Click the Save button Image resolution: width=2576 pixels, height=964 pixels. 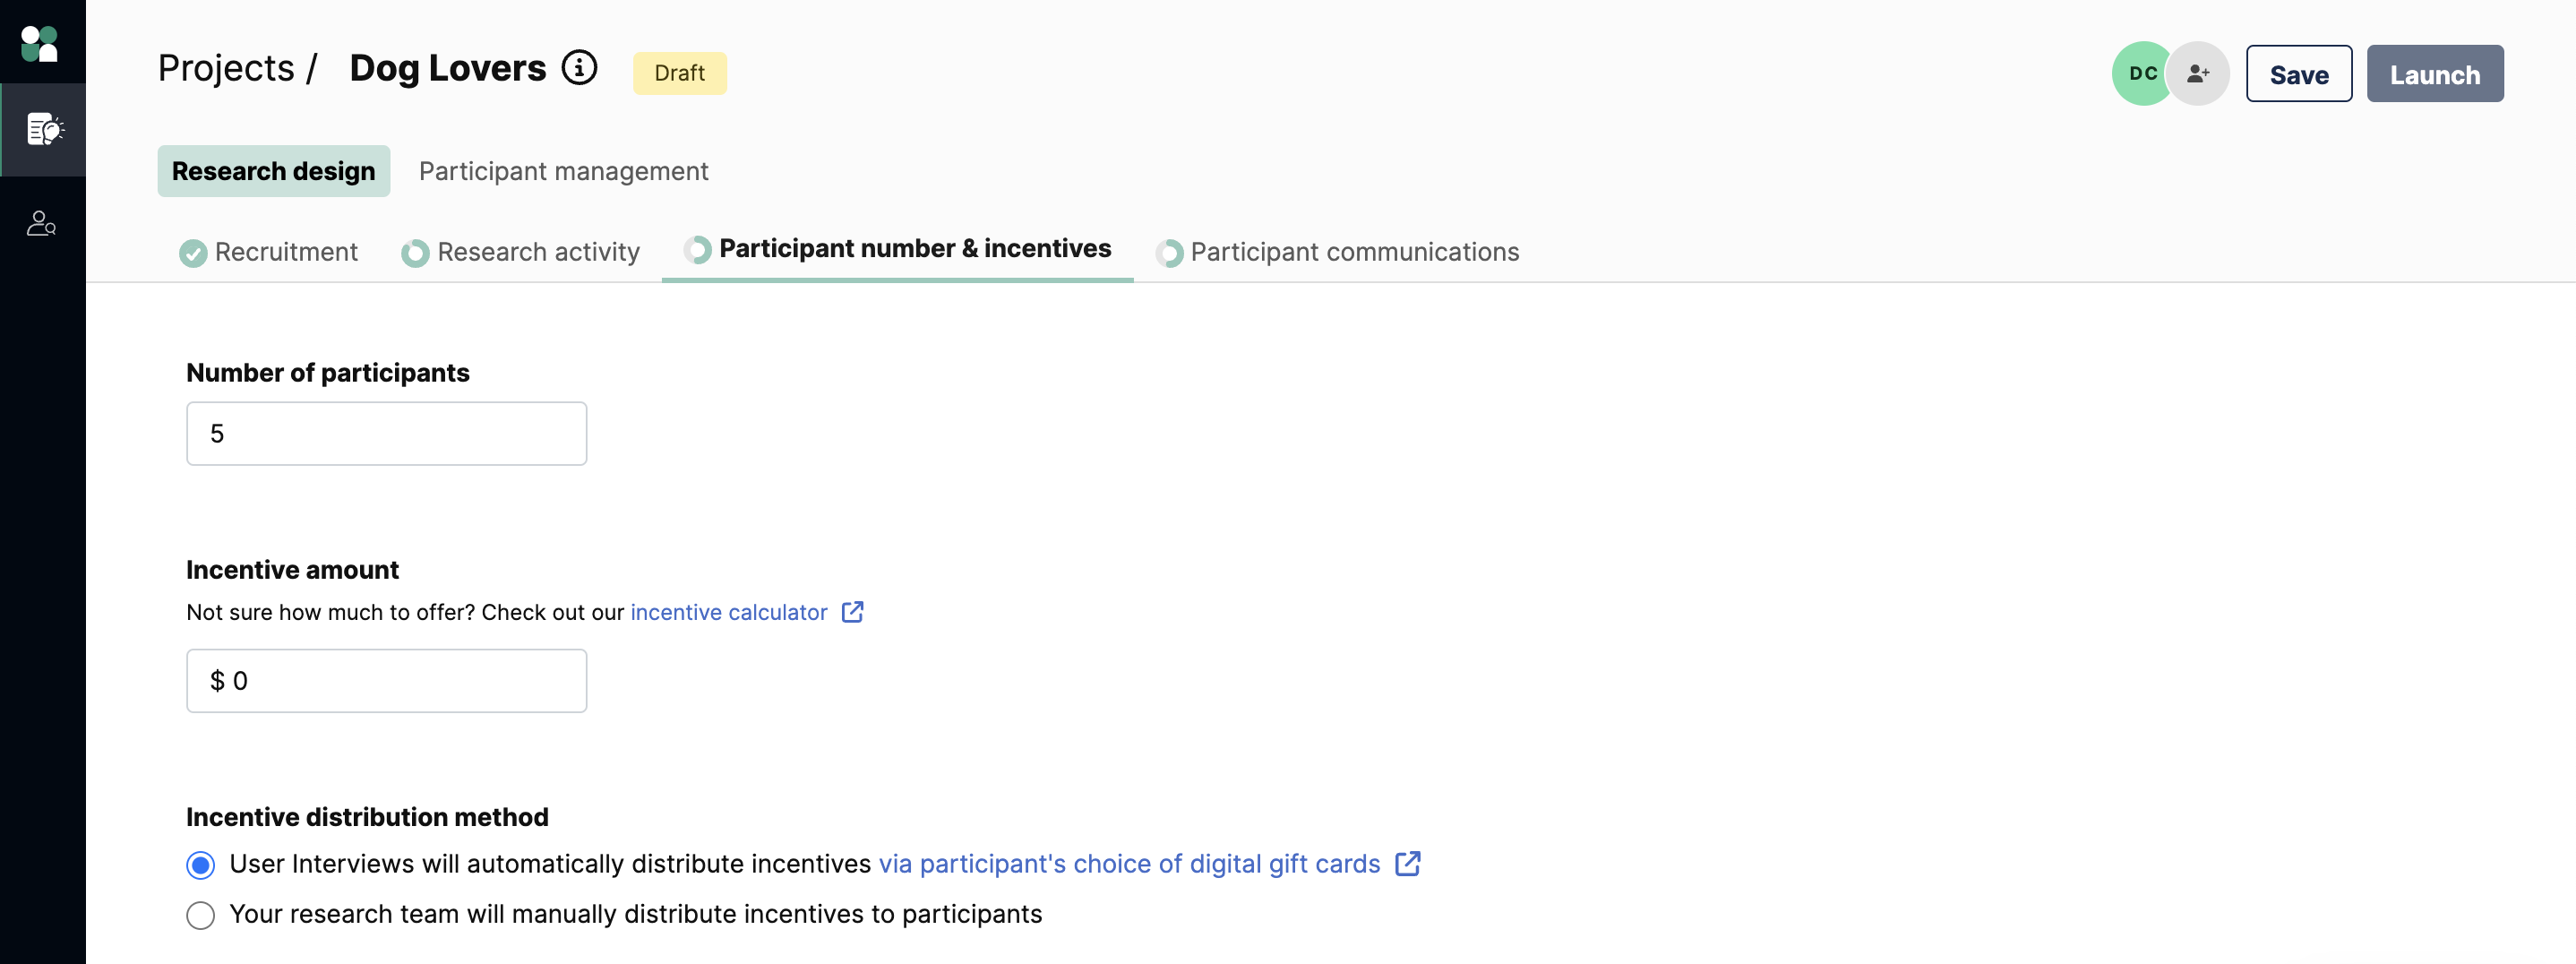coord(2298,74)
